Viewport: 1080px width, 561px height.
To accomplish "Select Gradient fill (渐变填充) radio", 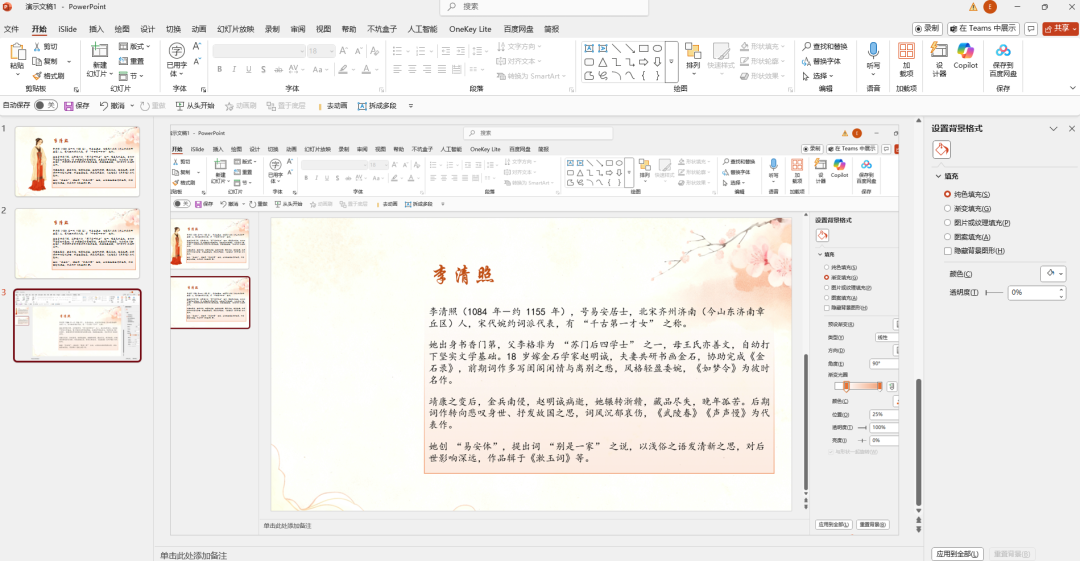I will click(x=948, y=208).
